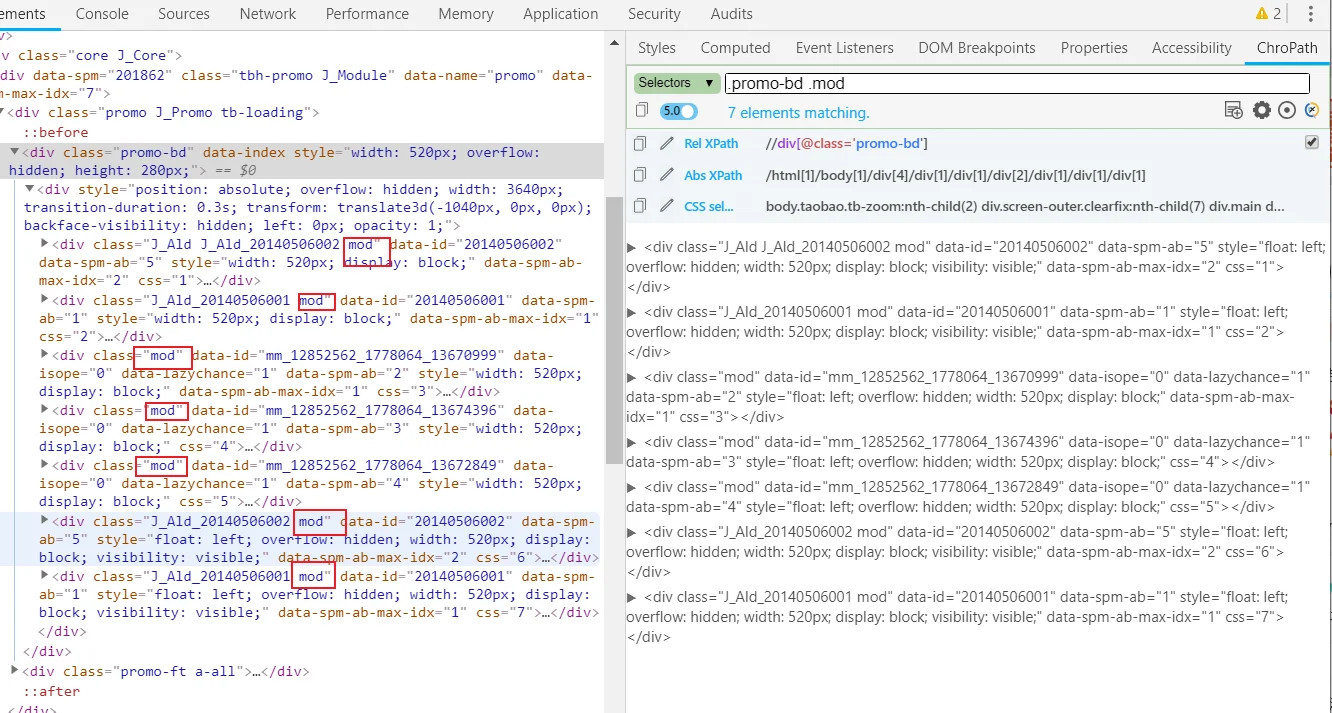This screenshot has height=713, width=1332.
Task: Expand first matching J_Ald result
Action: tap(631, 247)
